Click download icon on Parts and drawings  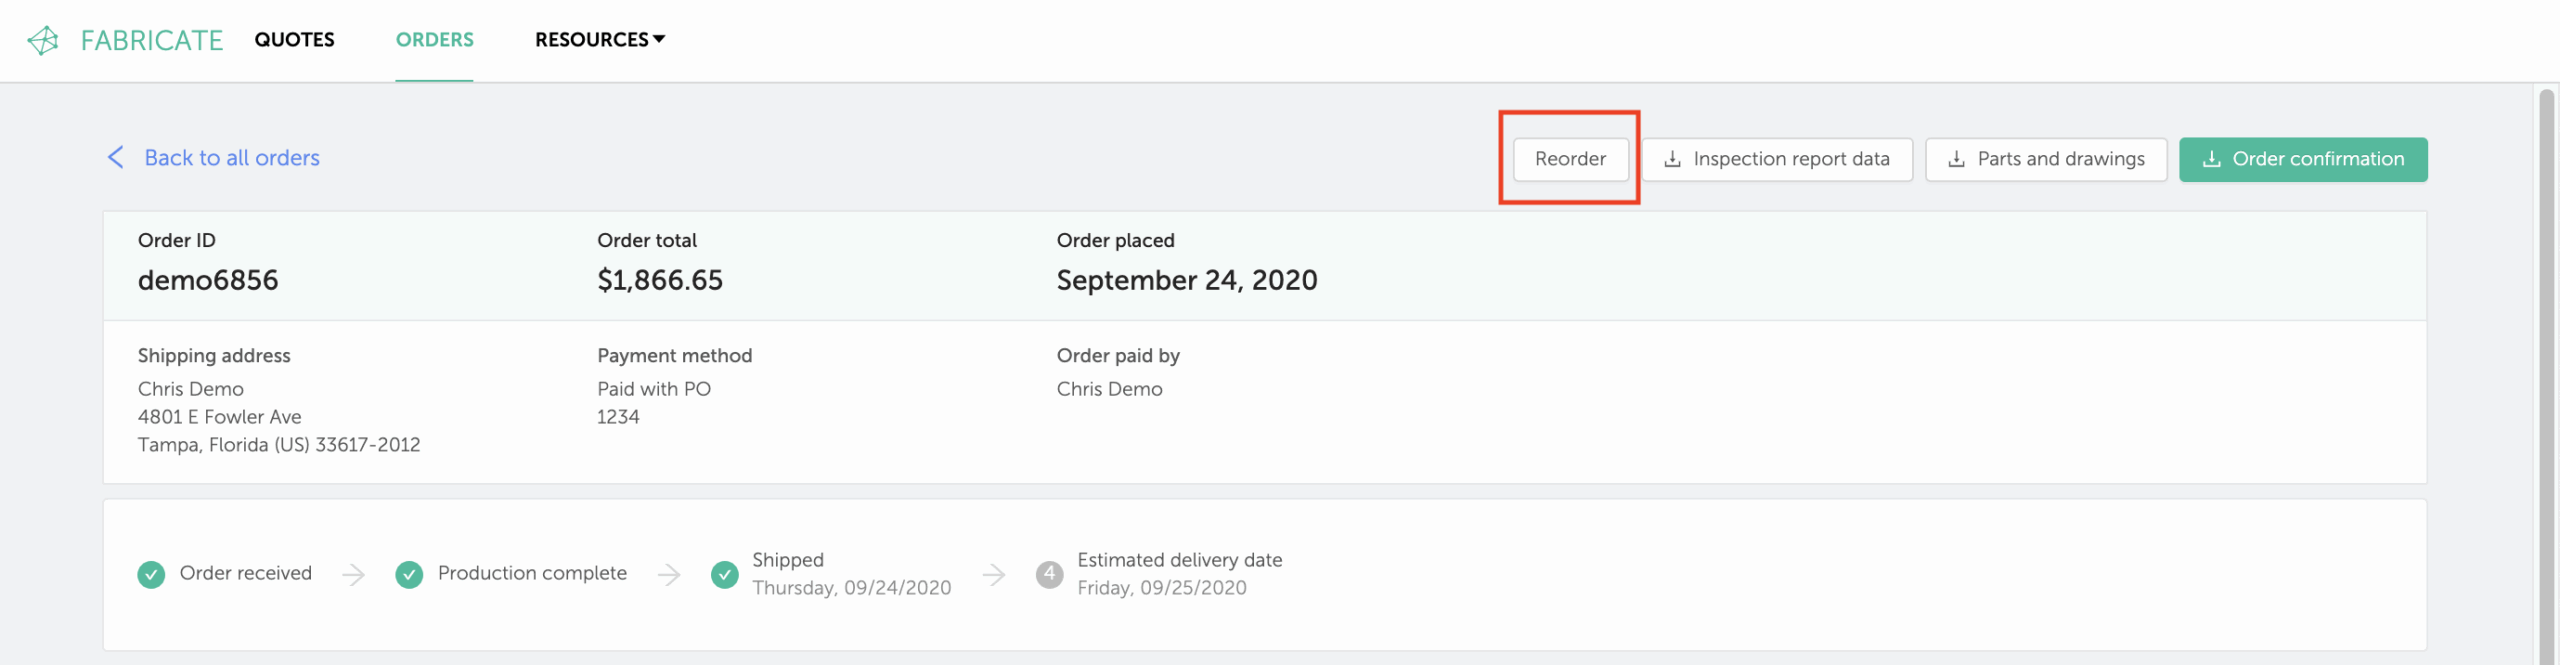tap(1957, 159)
